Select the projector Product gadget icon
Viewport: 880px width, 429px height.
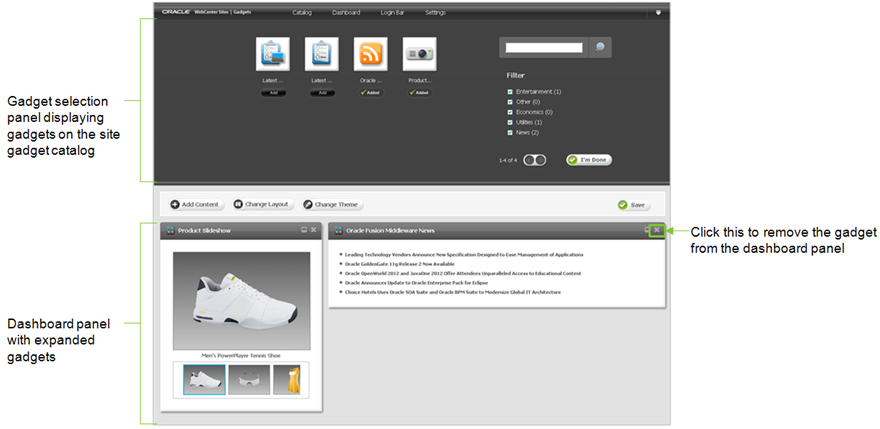[x=420, y=54]
